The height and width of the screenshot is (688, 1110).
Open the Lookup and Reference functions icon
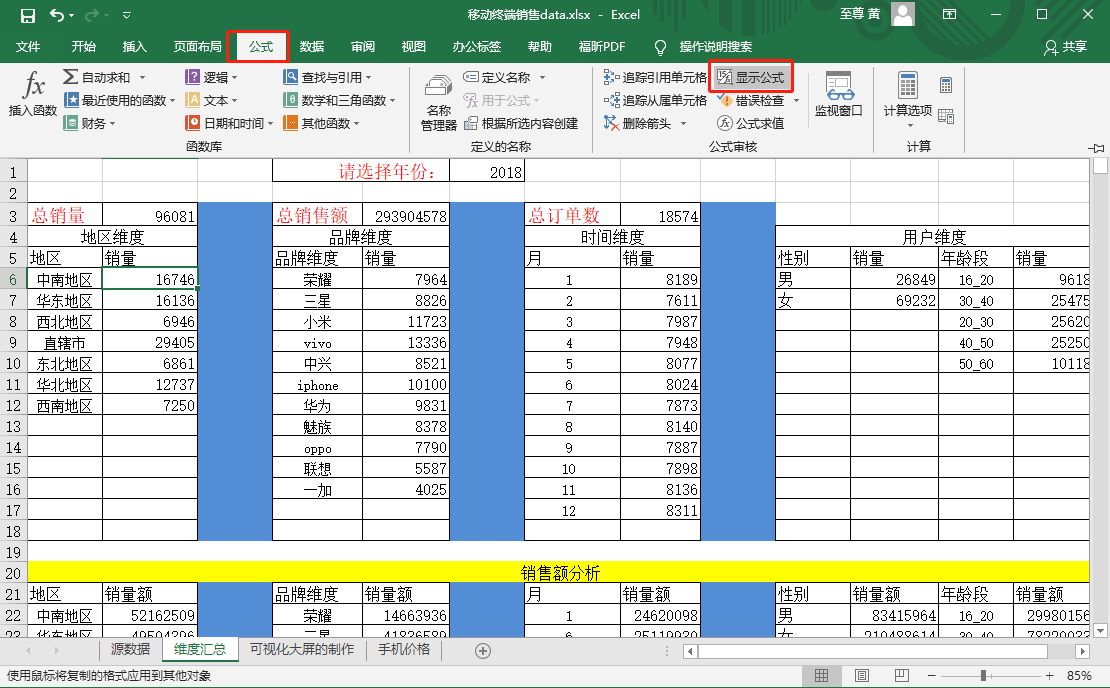[x=290, y=76]
